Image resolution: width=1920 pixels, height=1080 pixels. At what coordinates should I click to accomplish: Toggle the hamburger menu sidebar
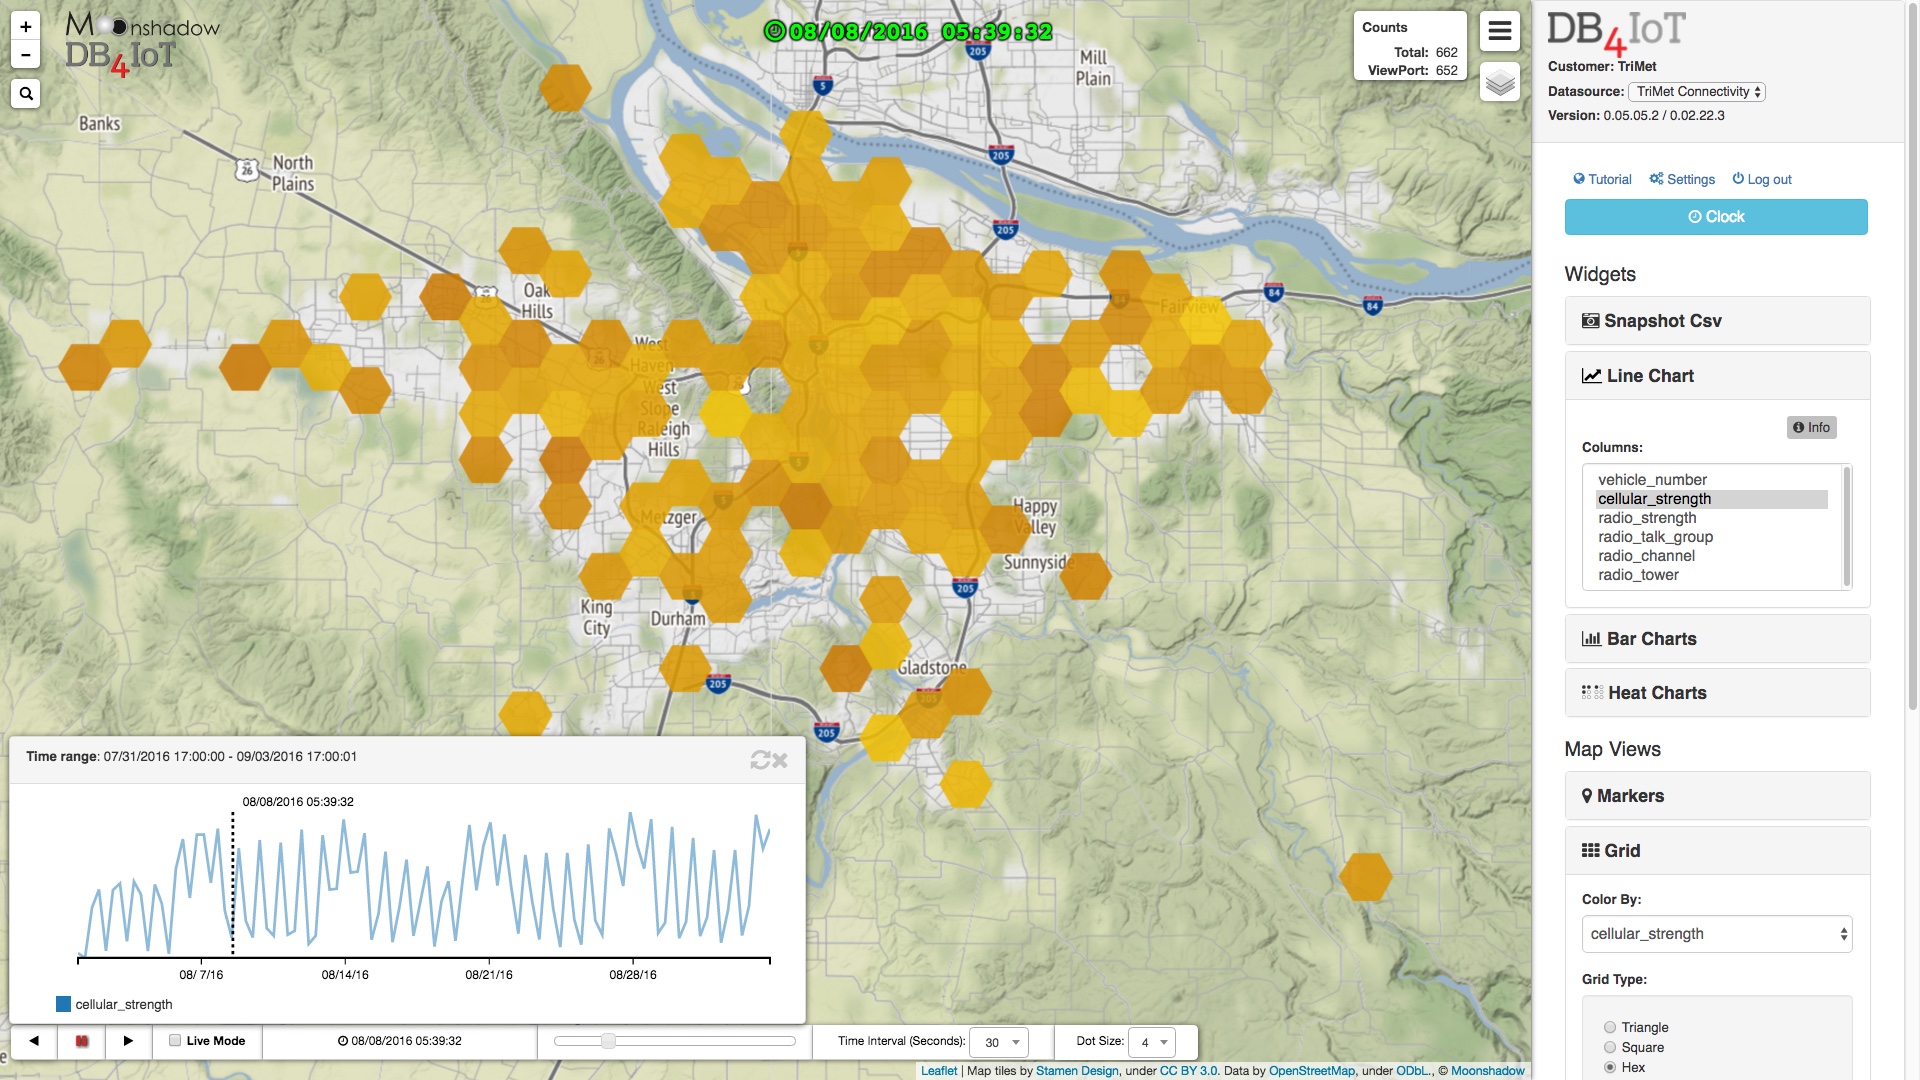click(x=1499, y=31)
